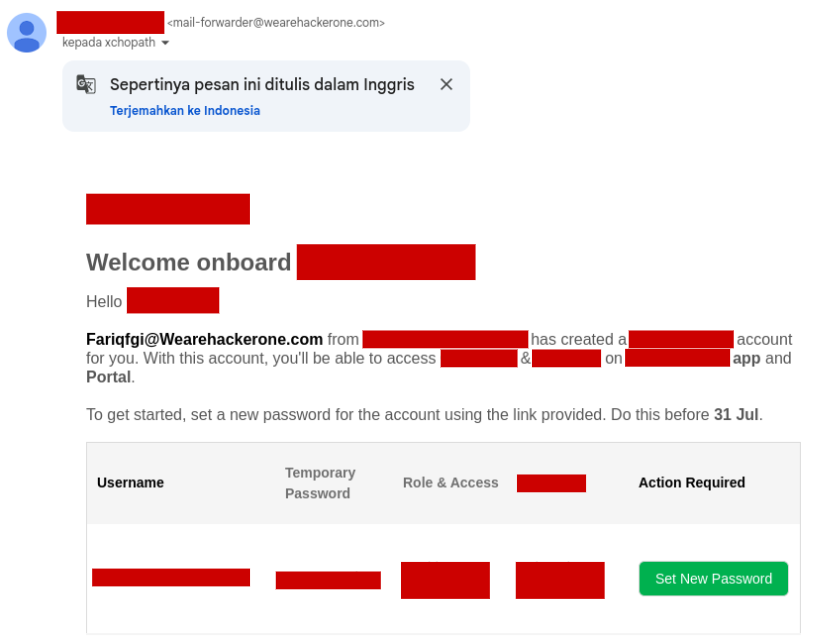834x643 pixels.
Task: Click the Role & Access column header
Action: [x=450, y=483]
